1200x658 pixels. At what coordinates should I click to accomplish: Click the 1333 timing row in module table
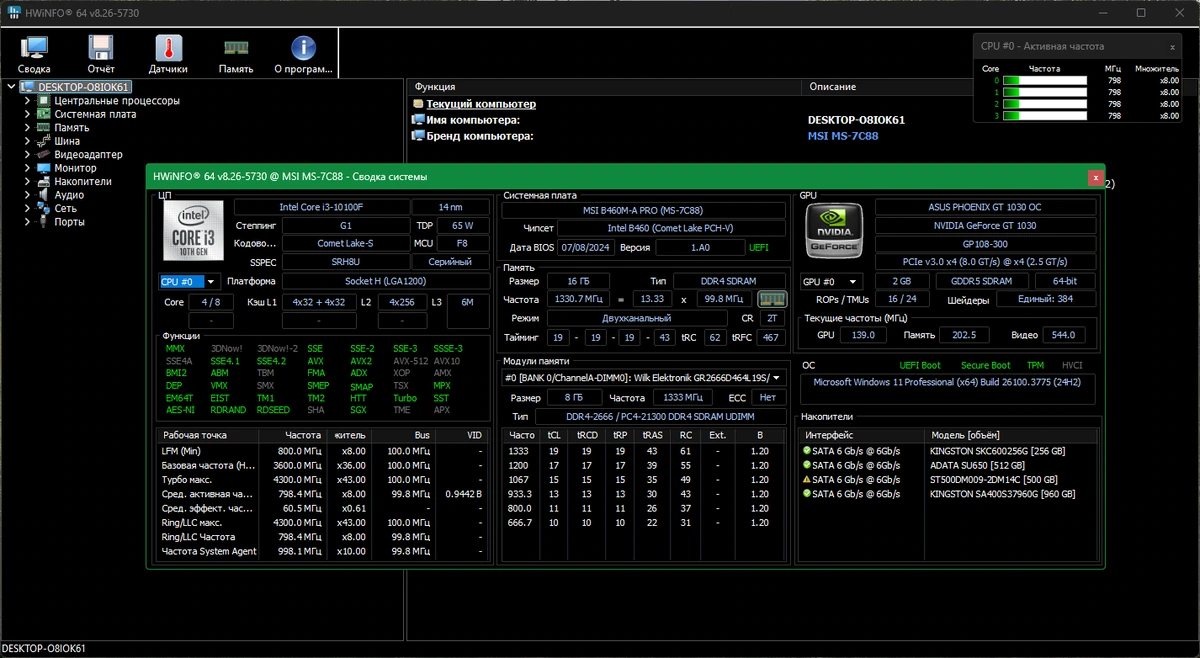643,451
